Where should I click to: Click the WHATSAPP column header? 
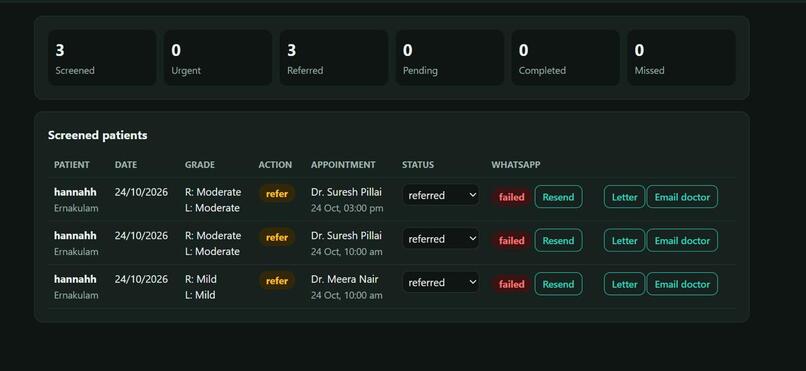pos(516,165)
